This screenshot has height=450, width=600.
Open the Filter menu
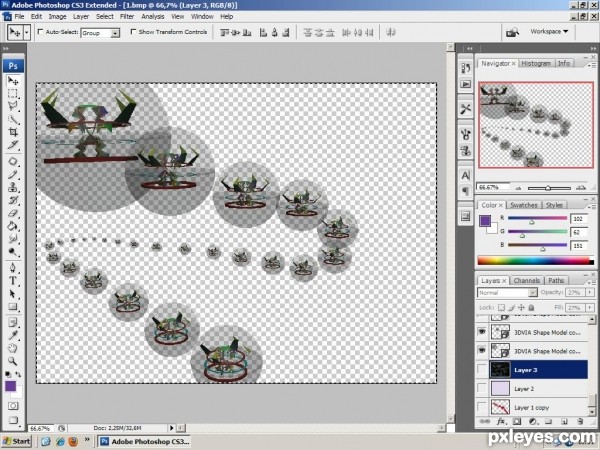127,16
